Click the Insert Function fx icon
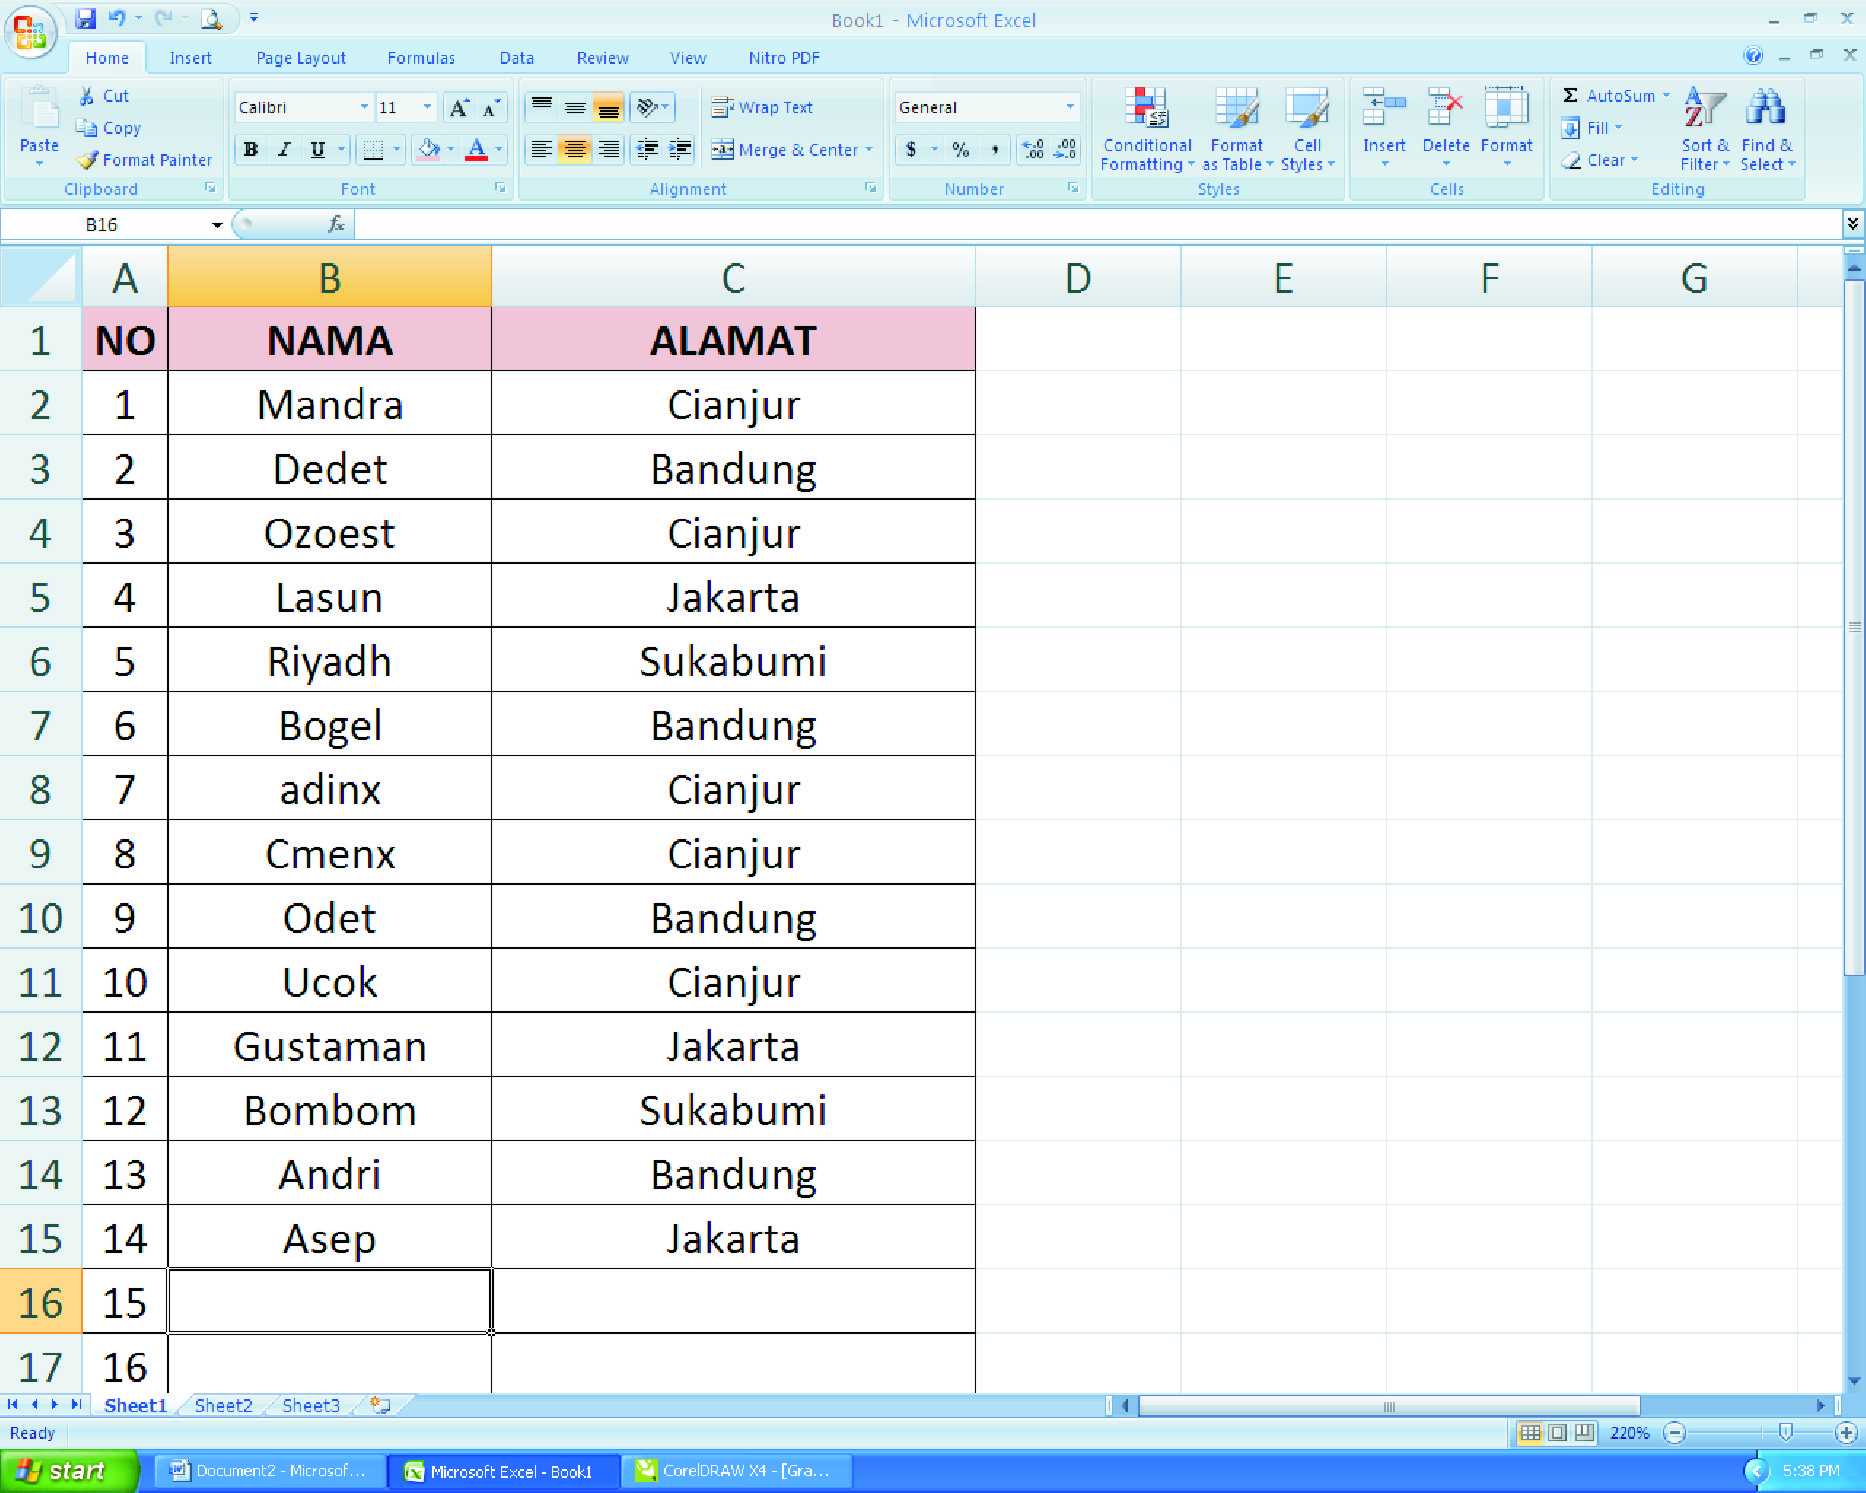Viewport: 1866px width, 1493px height. coord(336,224)
